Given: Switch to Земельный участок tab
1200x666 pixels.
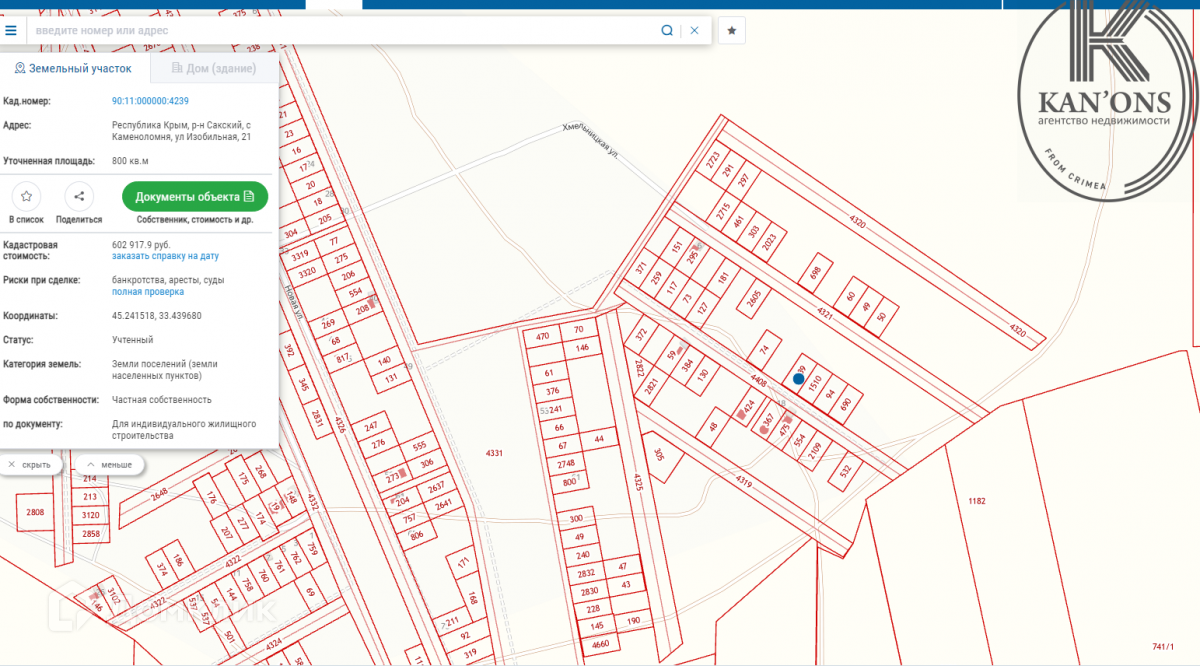Looking at the screenshot, I should (73, 68).
